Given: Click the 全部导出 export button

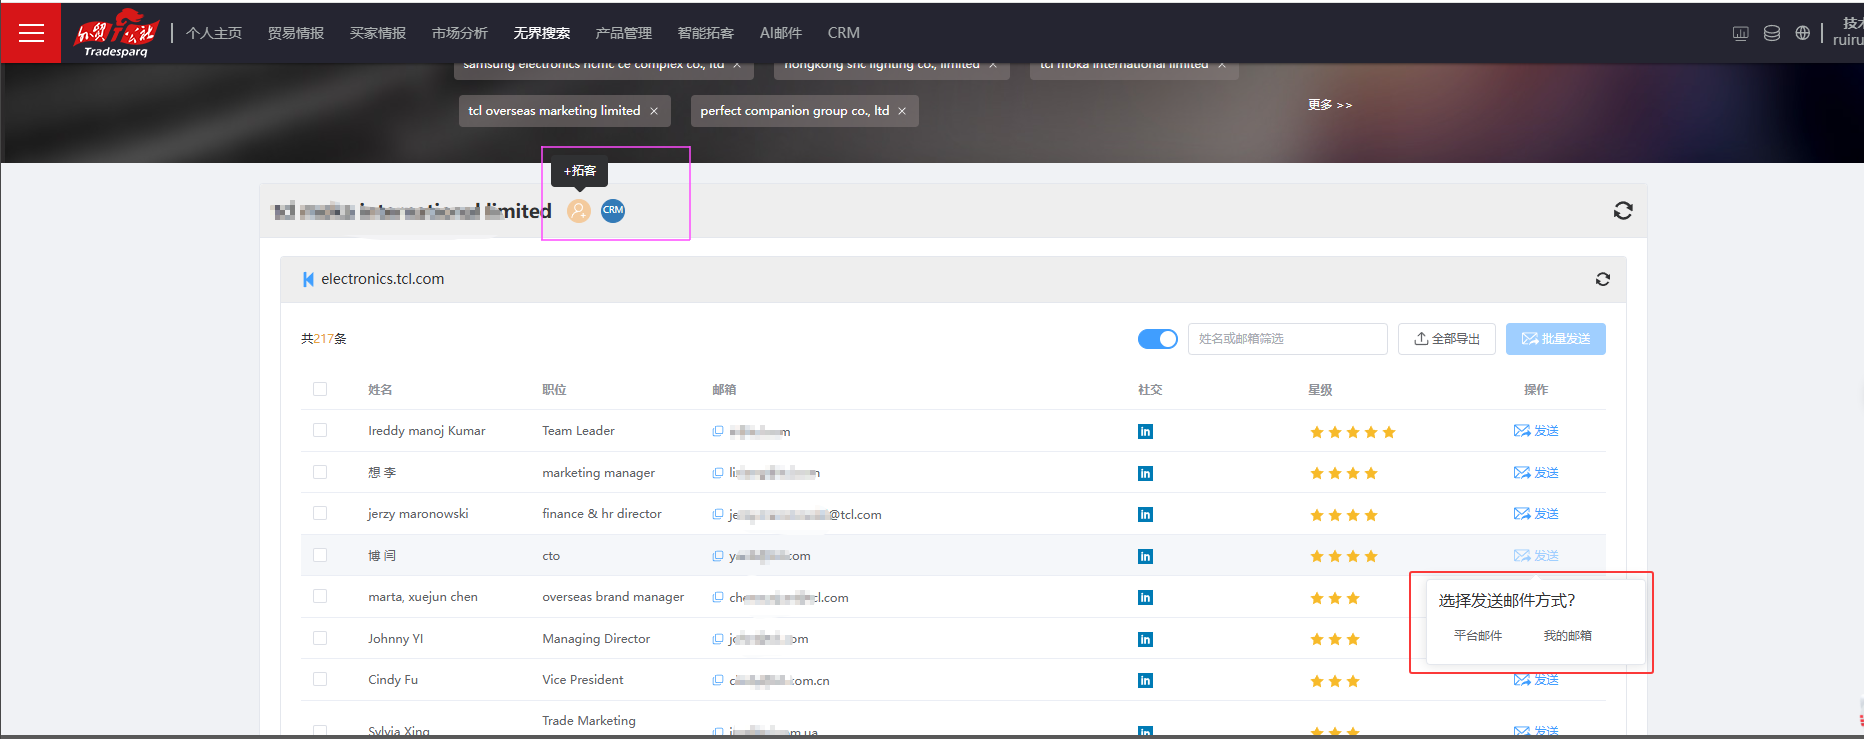Looking at the screenshot, I should (x=1446, y=339).
